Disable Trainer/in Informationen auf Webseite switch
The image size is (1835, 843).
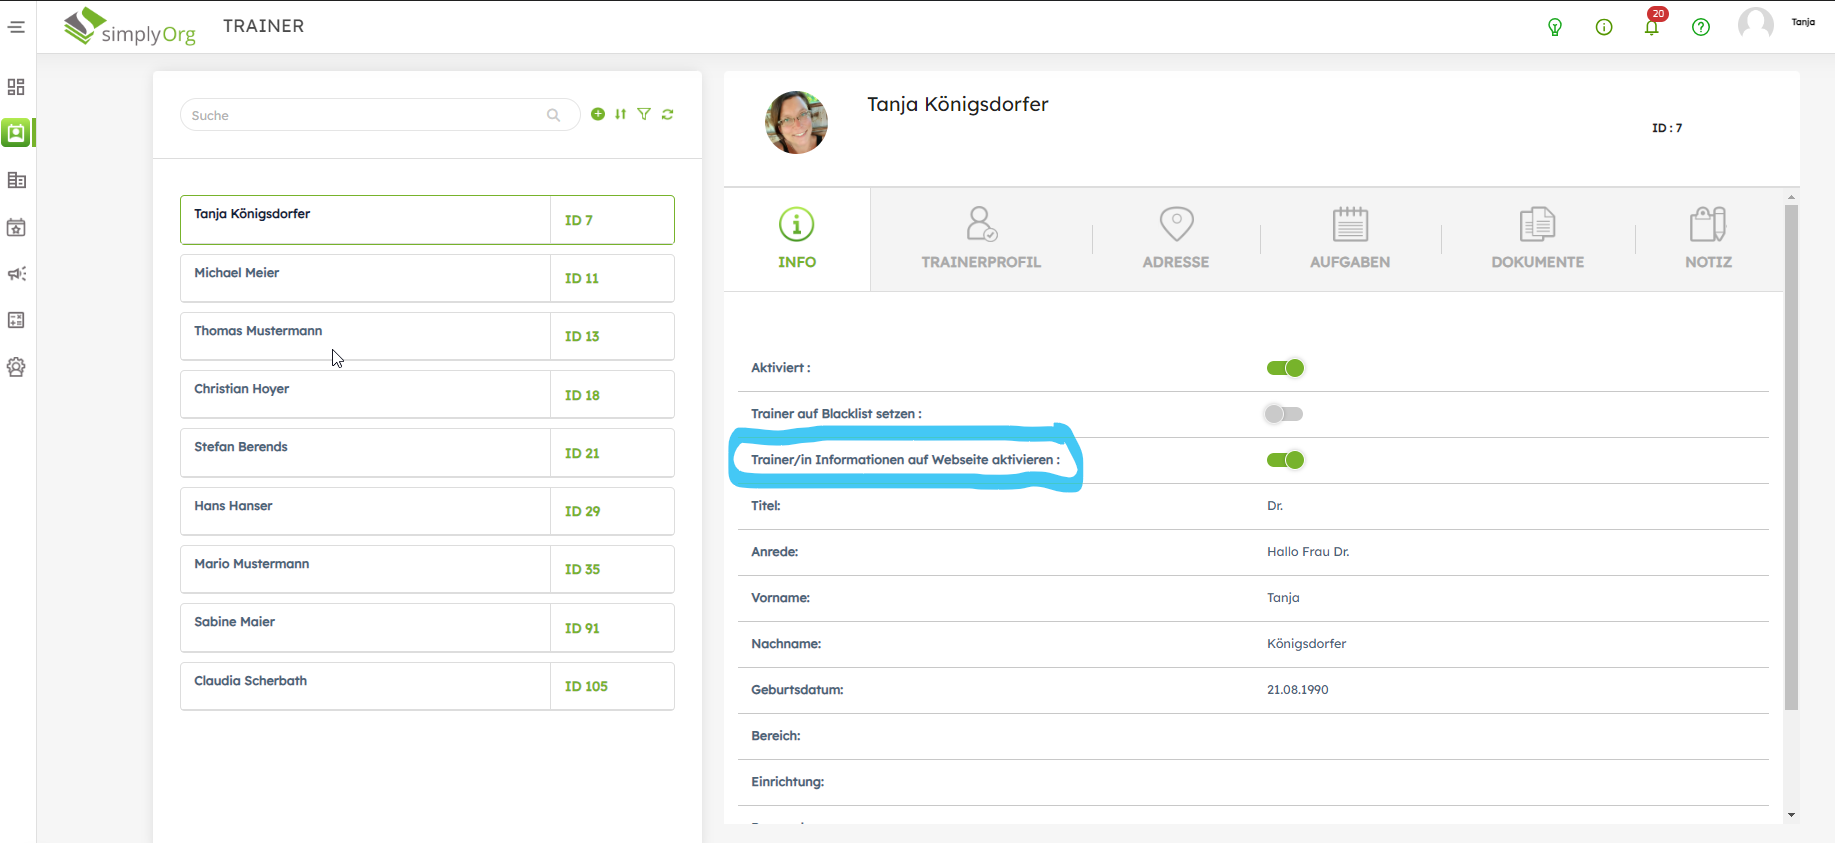click(x=1285, y=460)
